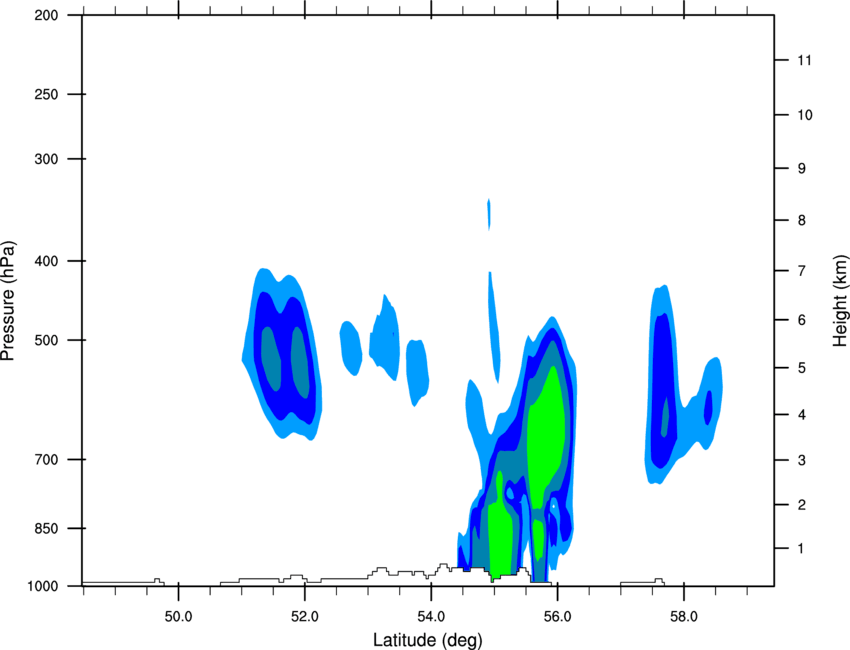Click the "Latitude (deg)" axis title
The height and width of the screenshot is (650, 850).
pos(427,640)
